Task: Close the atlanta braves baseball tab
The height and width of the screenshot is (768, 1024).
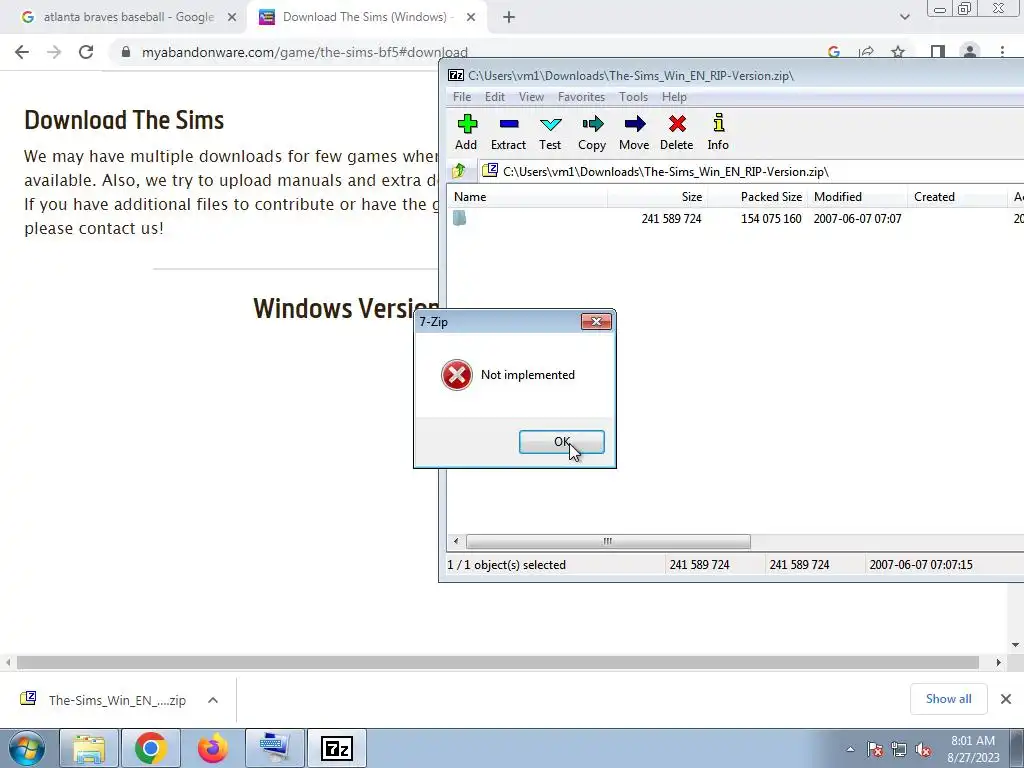Action: [232, 18]
